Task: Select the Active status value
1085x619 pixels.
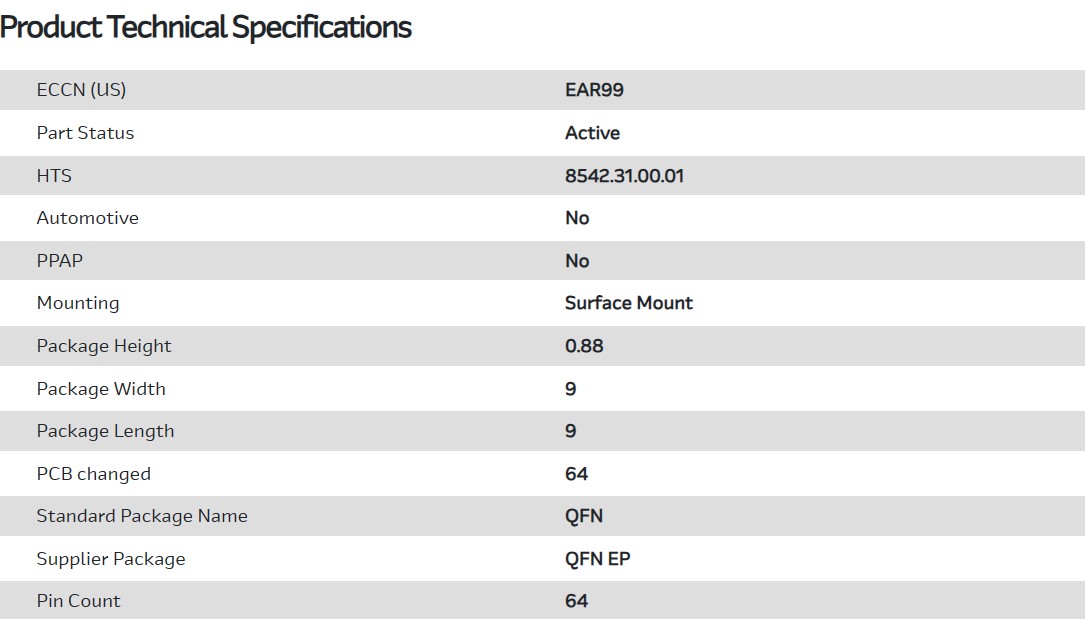Action: (x=592, y=133)
